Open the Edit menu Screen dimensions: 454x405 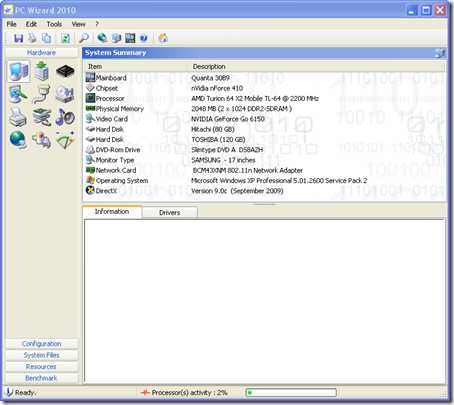click(31, 24)
